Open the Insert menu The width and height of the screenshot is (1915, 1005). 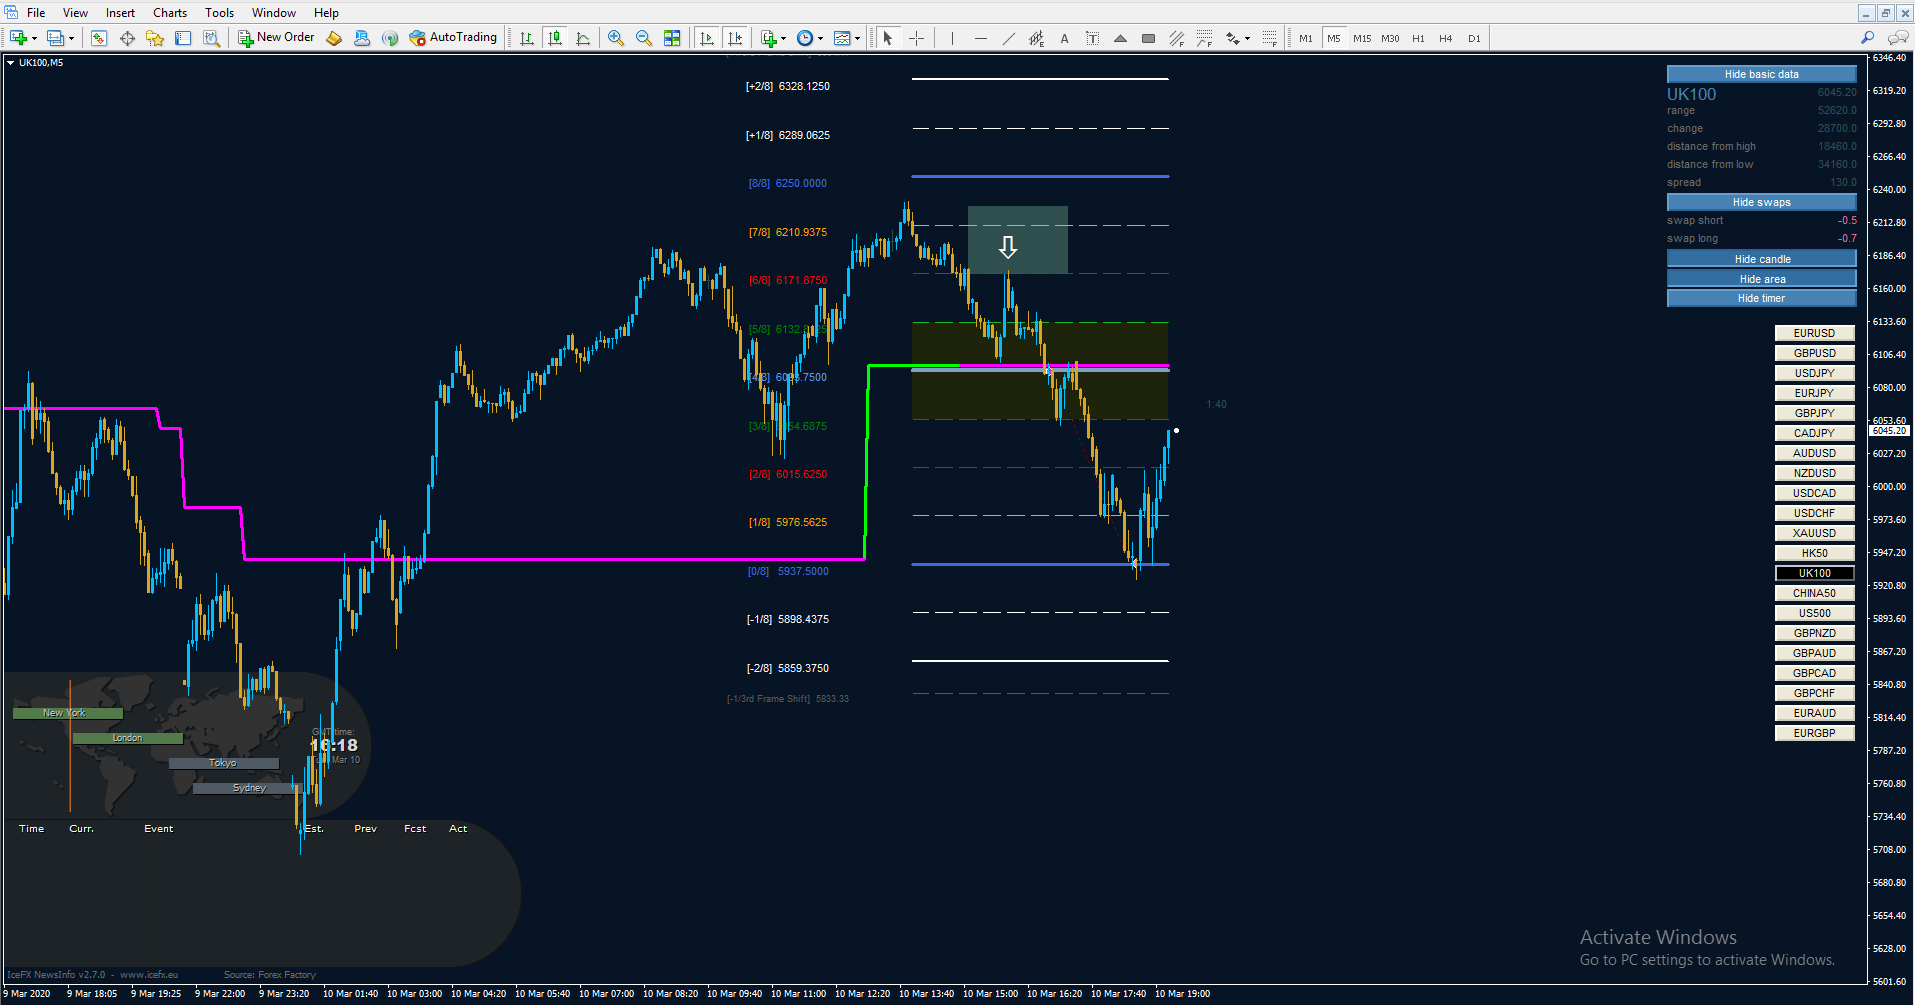120,13
